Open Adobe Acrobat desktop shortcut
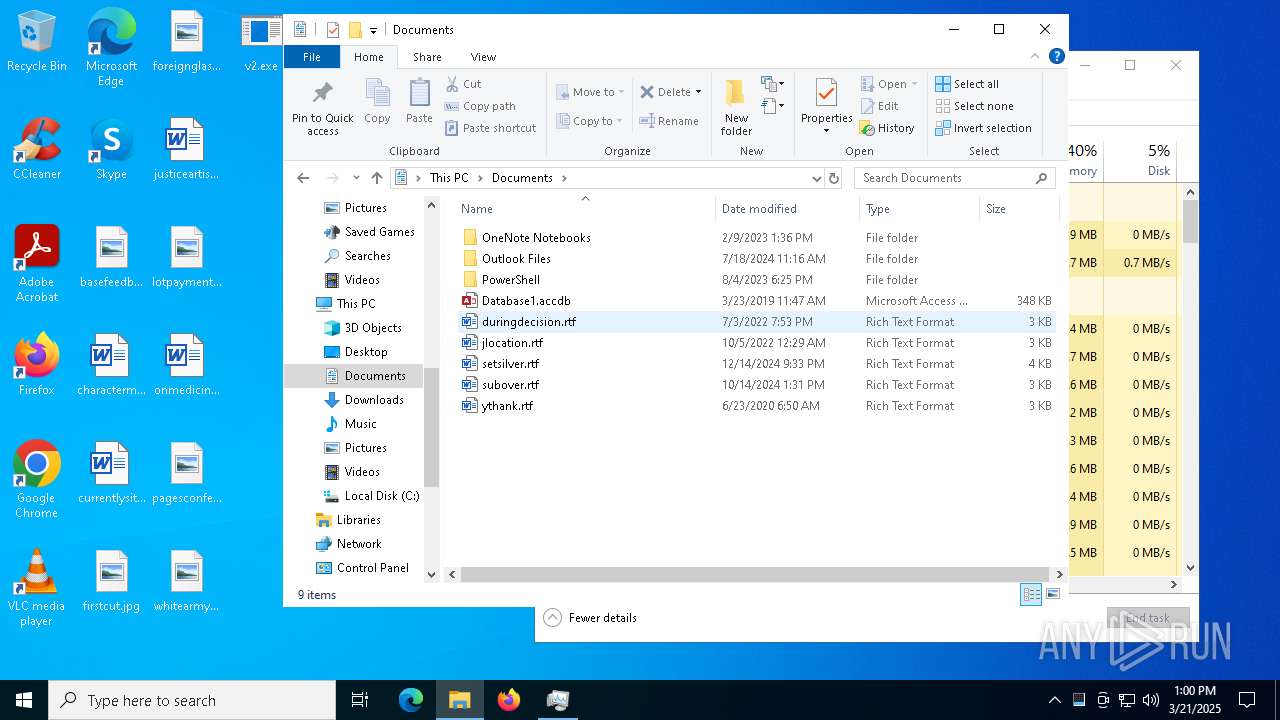Image resolution: width=1280 pixels, height=720 pixels. pos(36,264)
